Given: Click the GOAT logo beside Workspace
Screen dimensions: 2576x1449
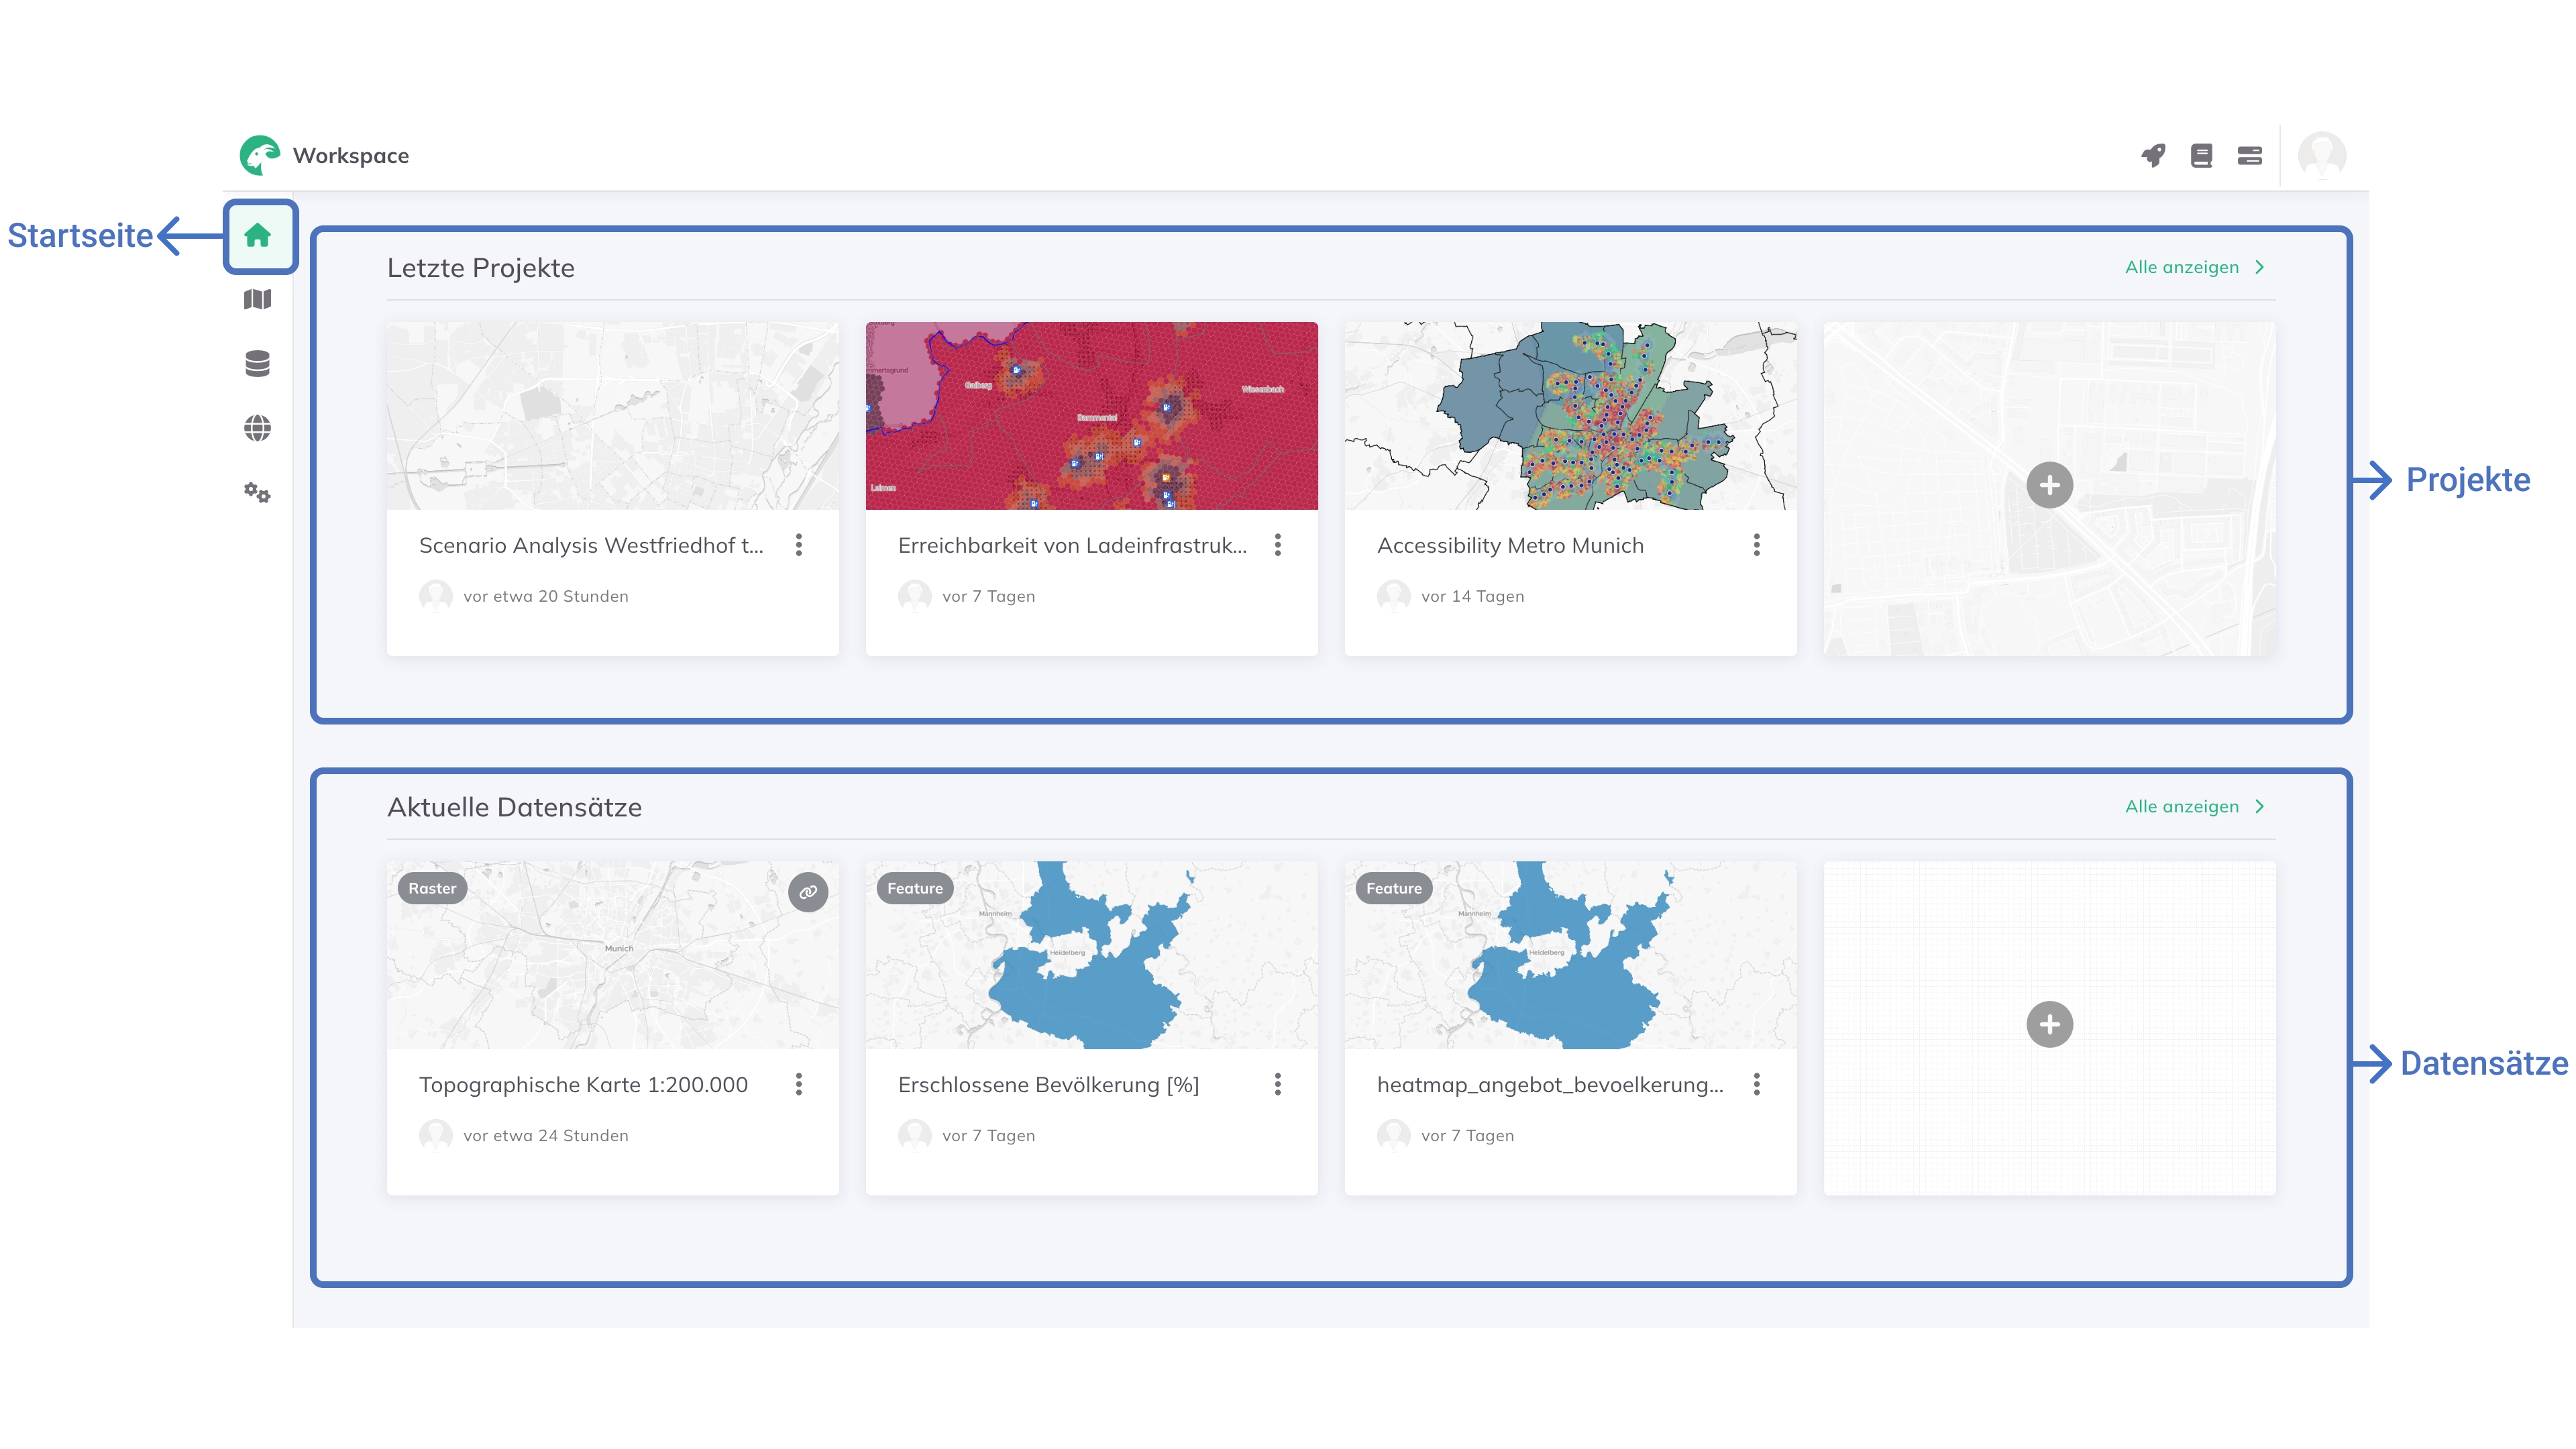Looking at the screenshot, I should coord(260,155).
